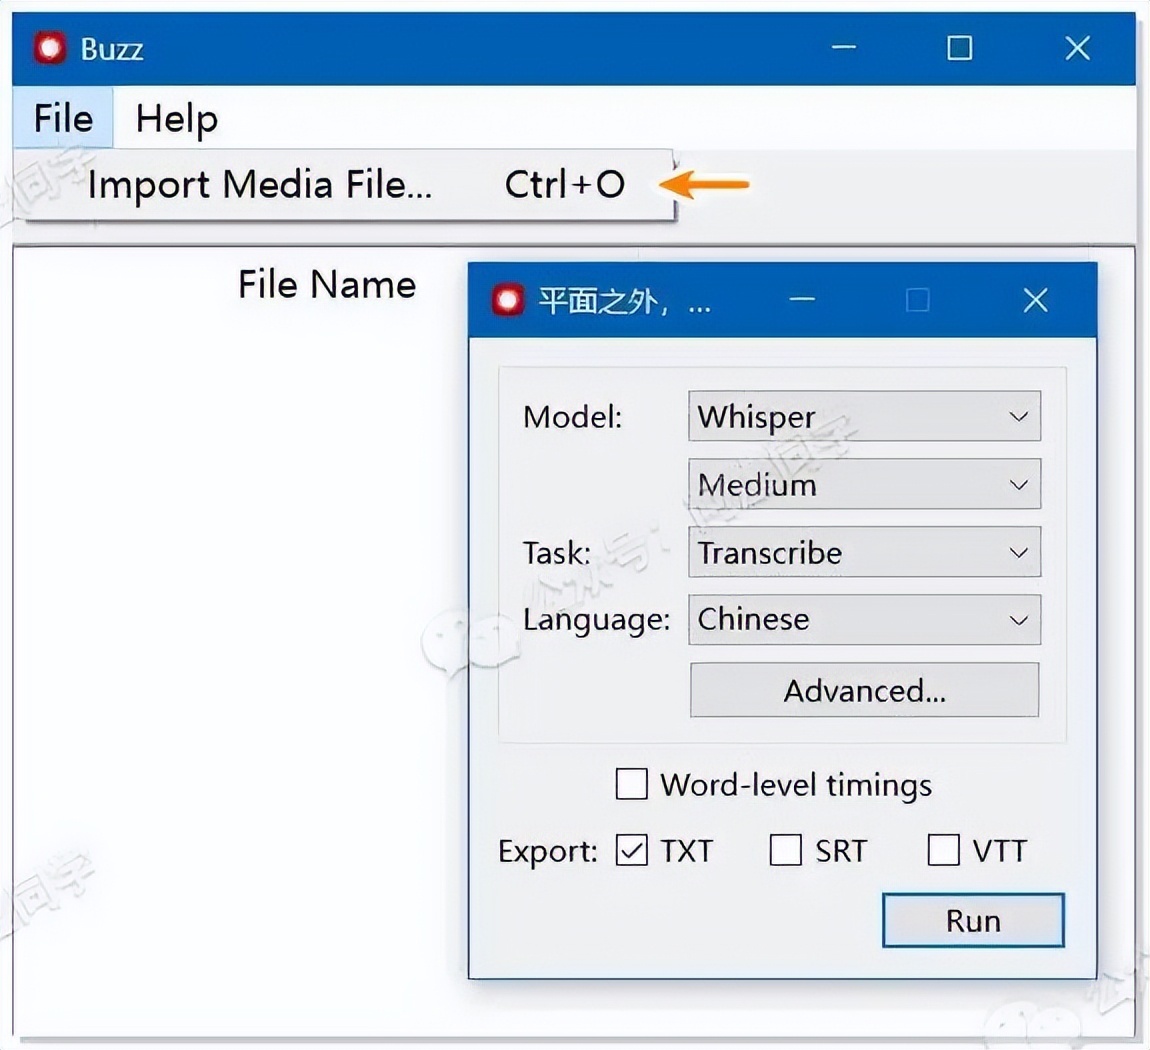Choose Import Media File menu entry
The width and height of the screenshot is (1150, 1050).
click(x=343, y=184)
